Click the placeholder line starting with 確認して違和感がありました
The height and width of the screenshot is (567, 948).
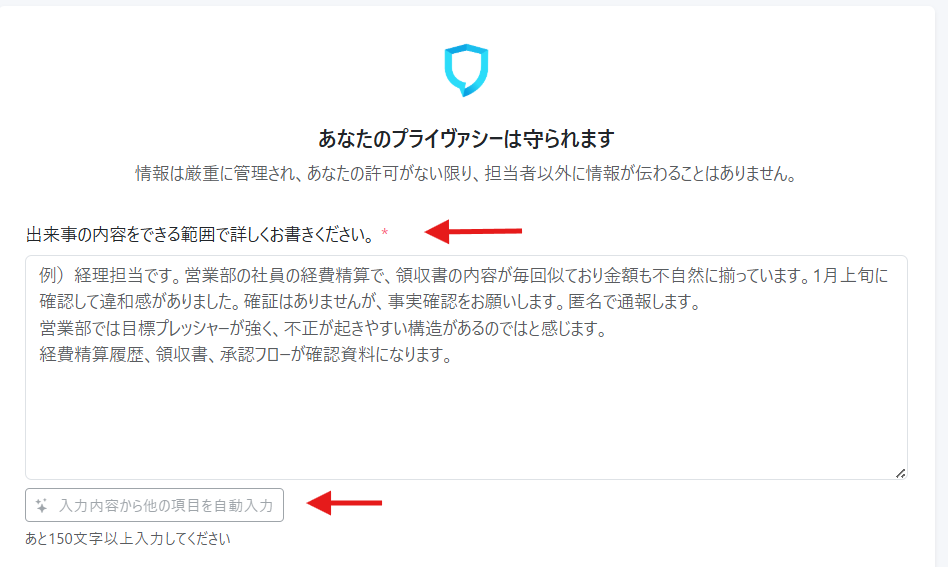click(370, 302)
